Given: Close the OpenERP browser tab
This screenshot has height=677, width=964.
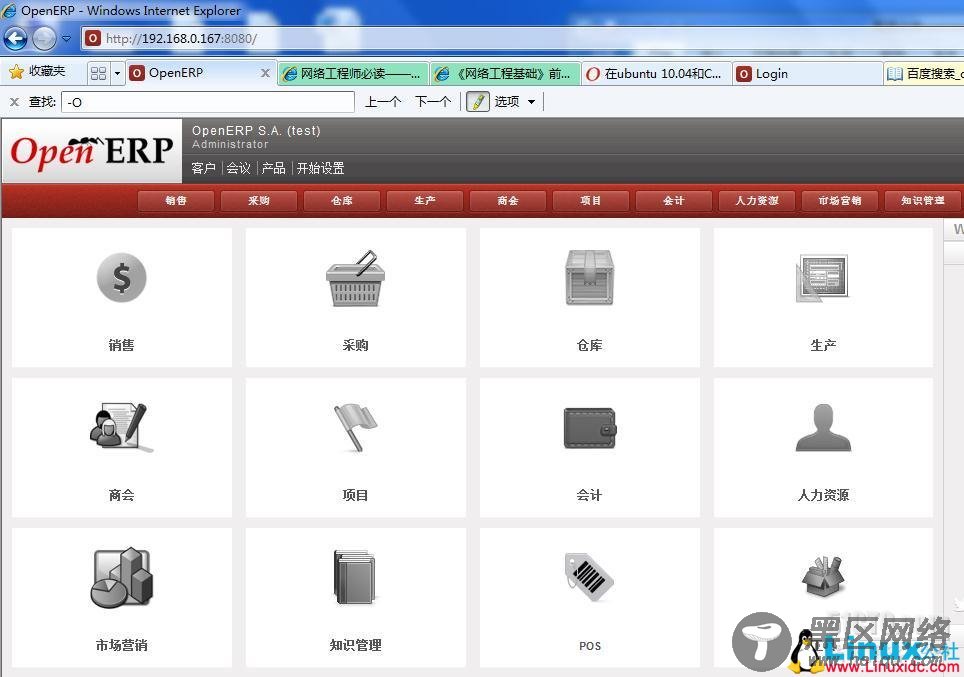Looking at the screenshot, I should coord(265,73).
